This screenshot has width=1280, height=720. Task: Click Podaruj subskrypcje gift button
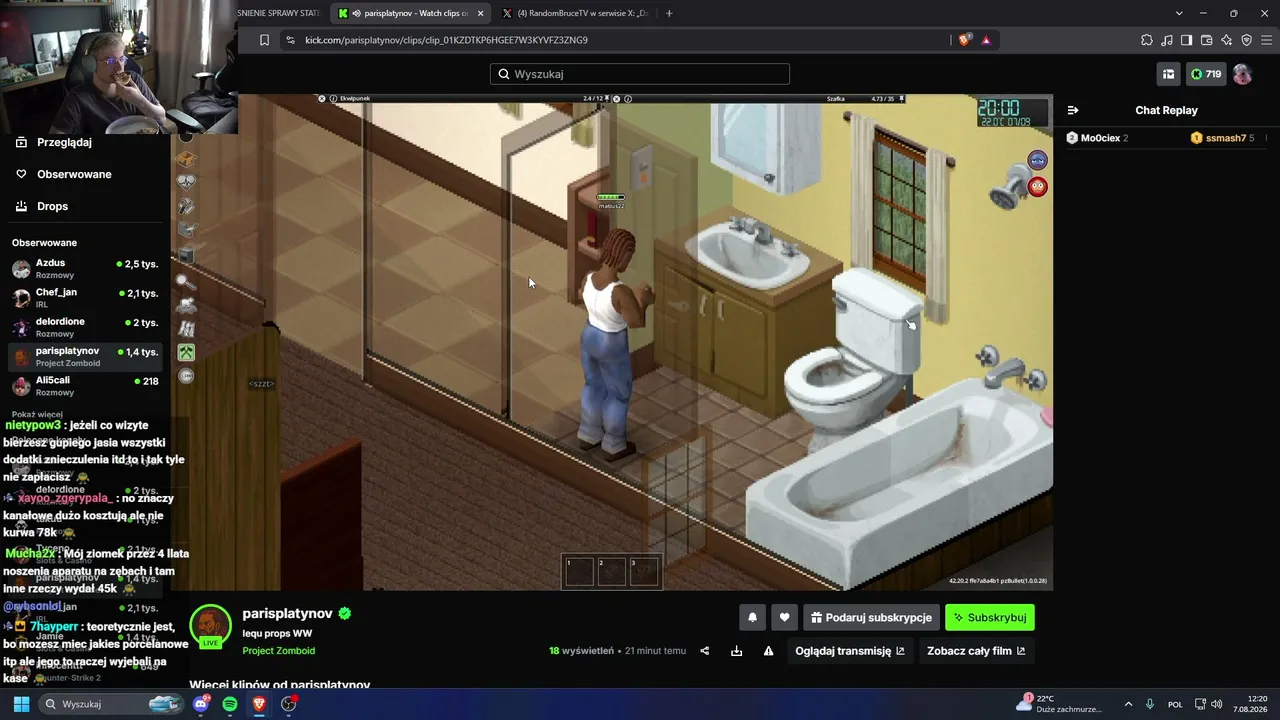pyautogui.click(x=872, y=617)
